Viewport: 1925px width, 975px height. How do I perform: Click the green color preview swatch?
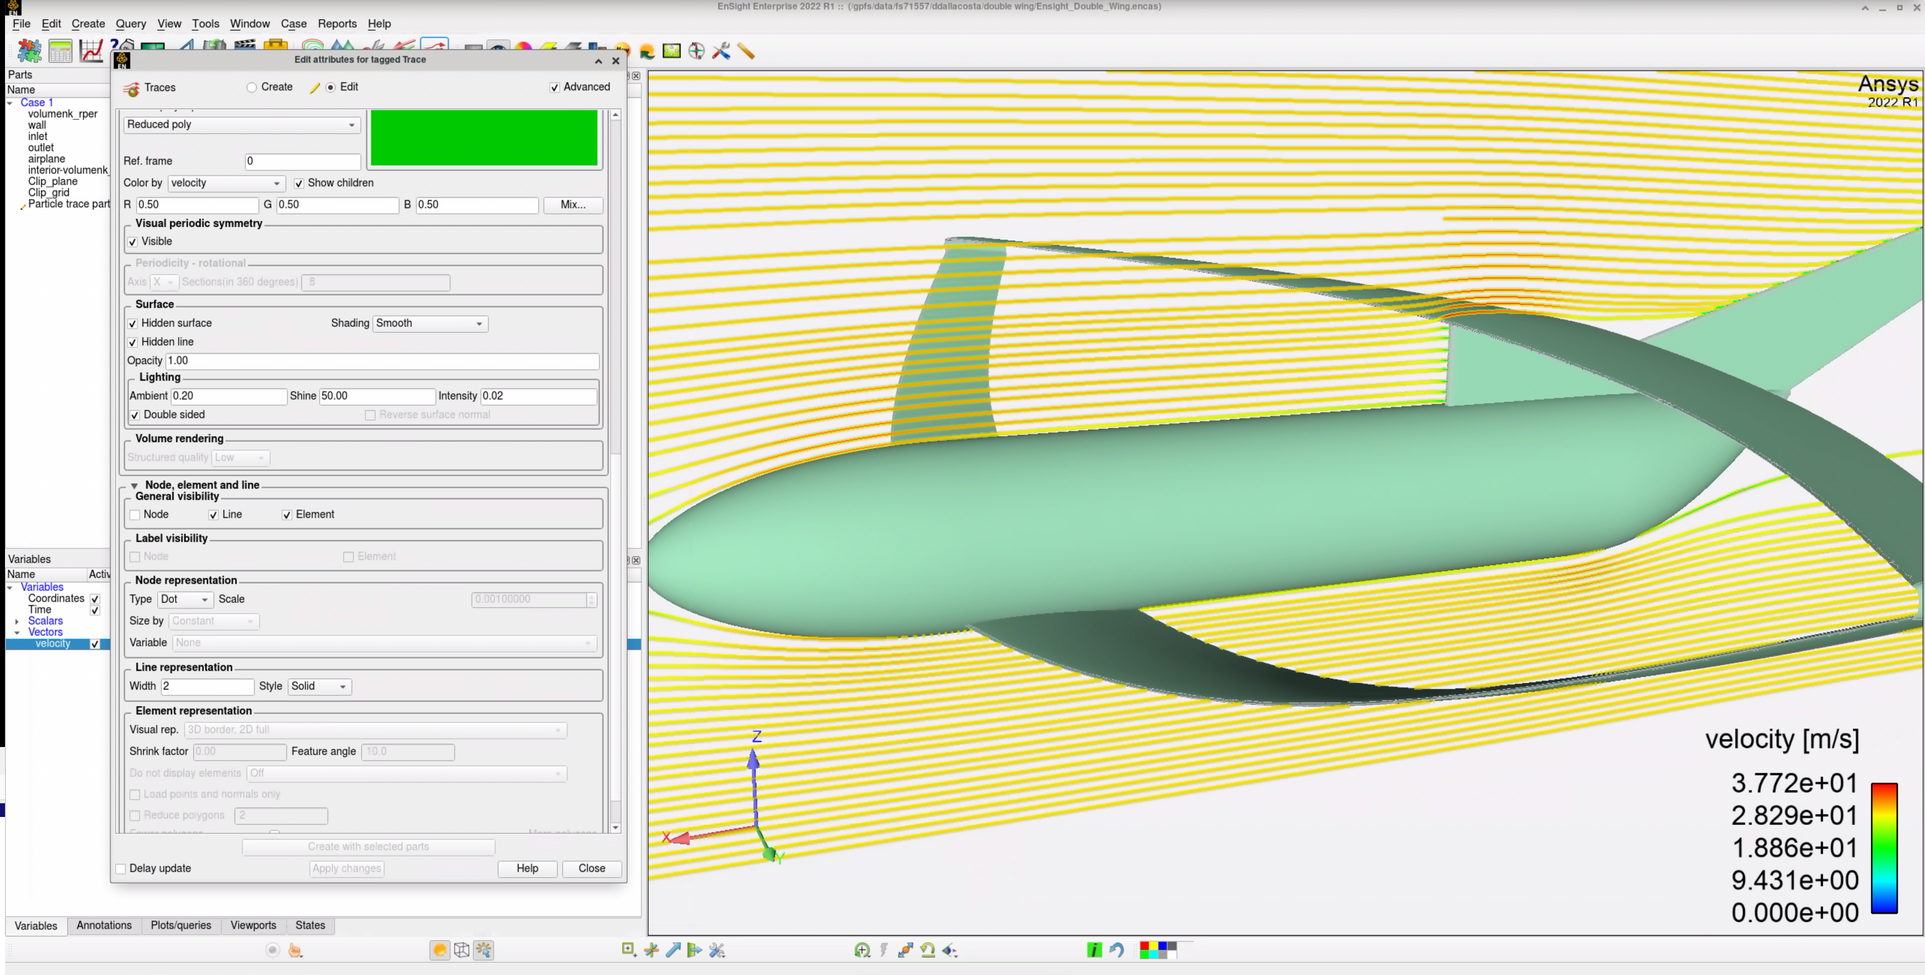(484, 138)
